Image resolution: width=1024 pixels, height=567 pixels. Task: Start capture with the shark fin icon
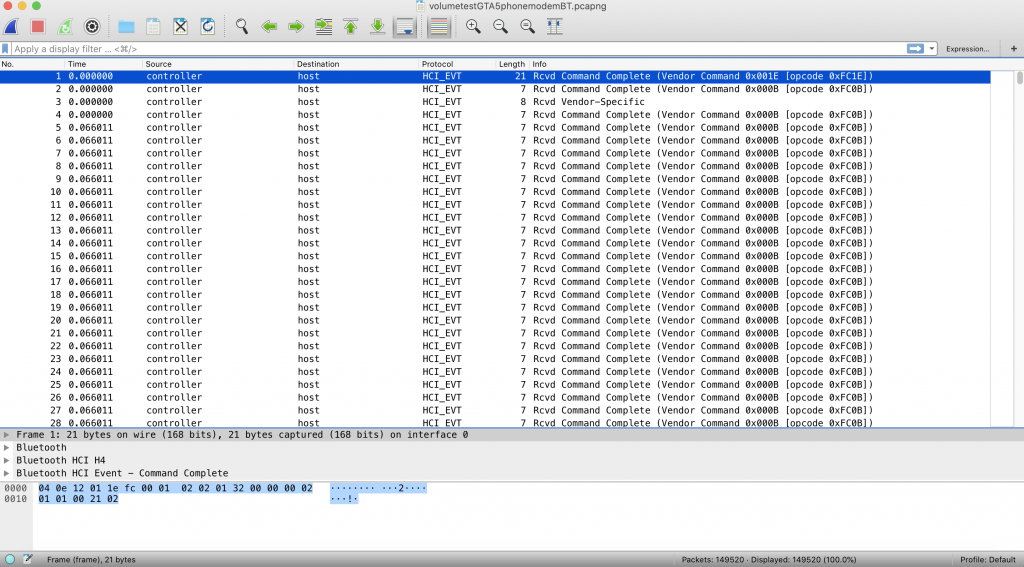pos(11,26)
